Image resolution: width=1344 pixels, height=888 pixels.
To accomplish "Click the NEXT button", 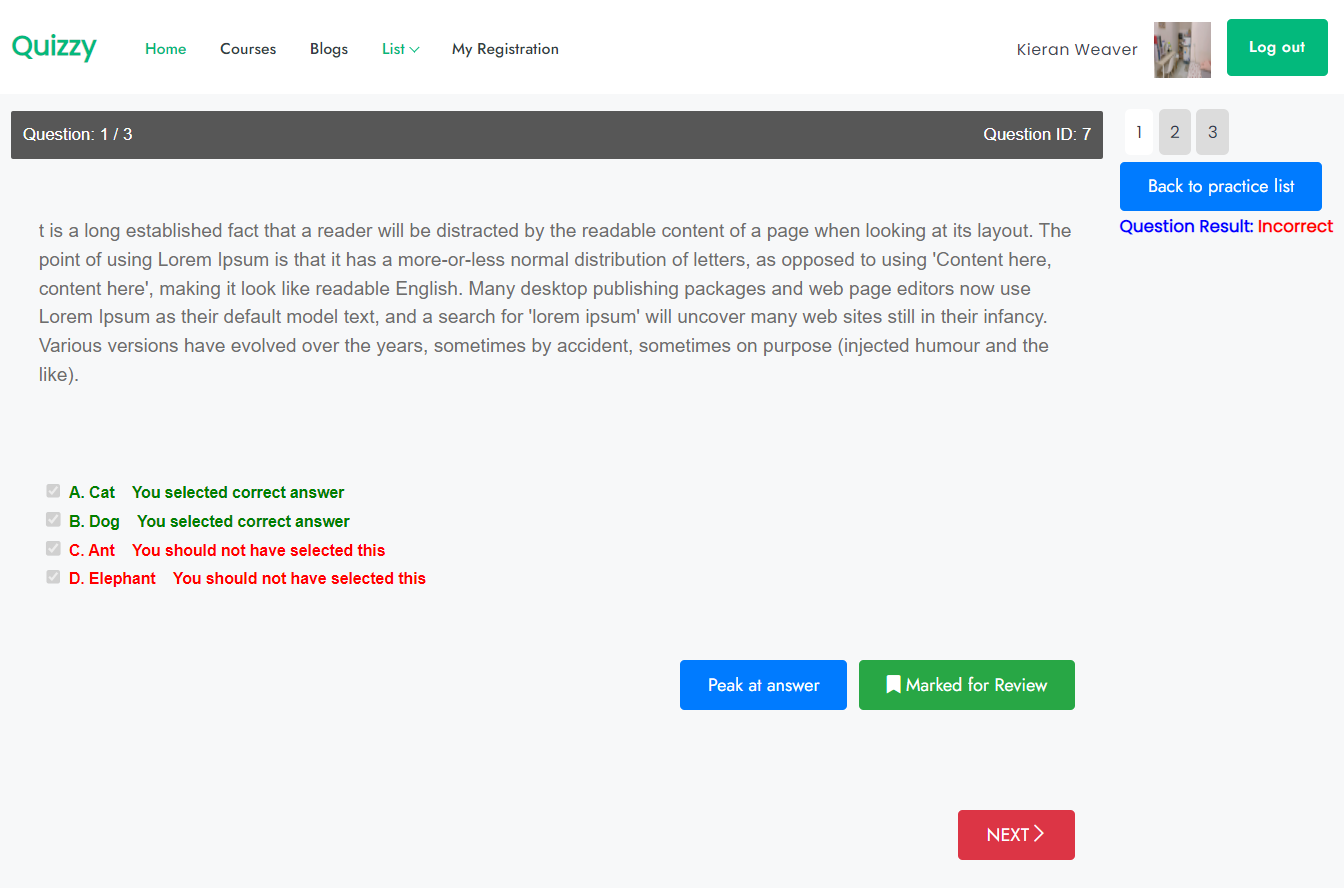I will pyautogui.click(x=1016, y=834).
